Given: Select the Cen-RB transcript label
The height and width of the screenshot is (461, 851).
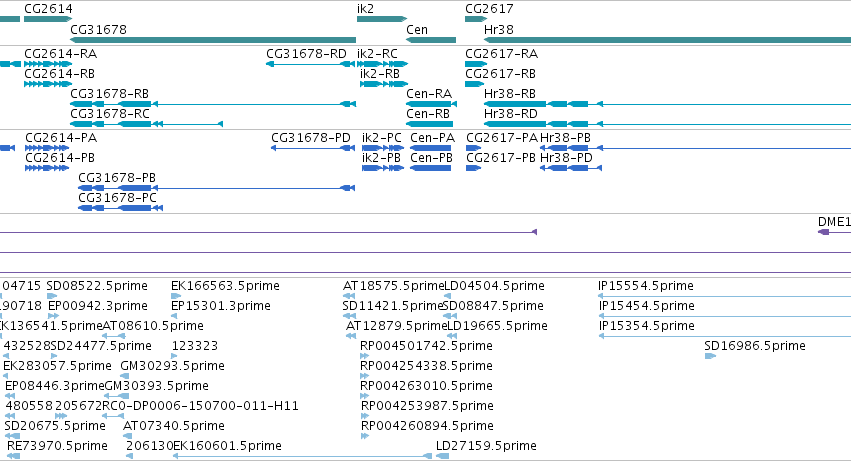Looking at the screenshot, I should click(428, 114).
